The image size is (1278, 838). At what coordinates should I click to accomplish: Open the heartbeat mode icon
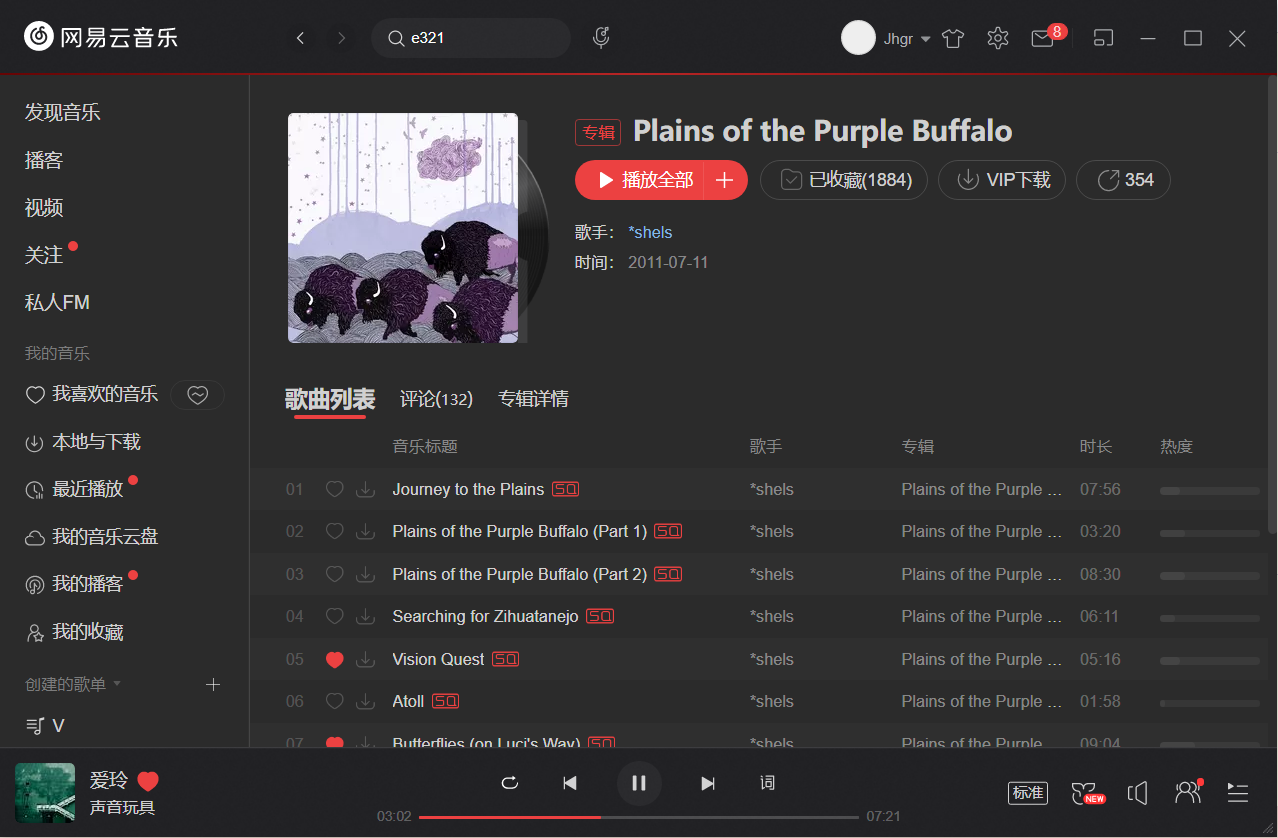point(198,395)
